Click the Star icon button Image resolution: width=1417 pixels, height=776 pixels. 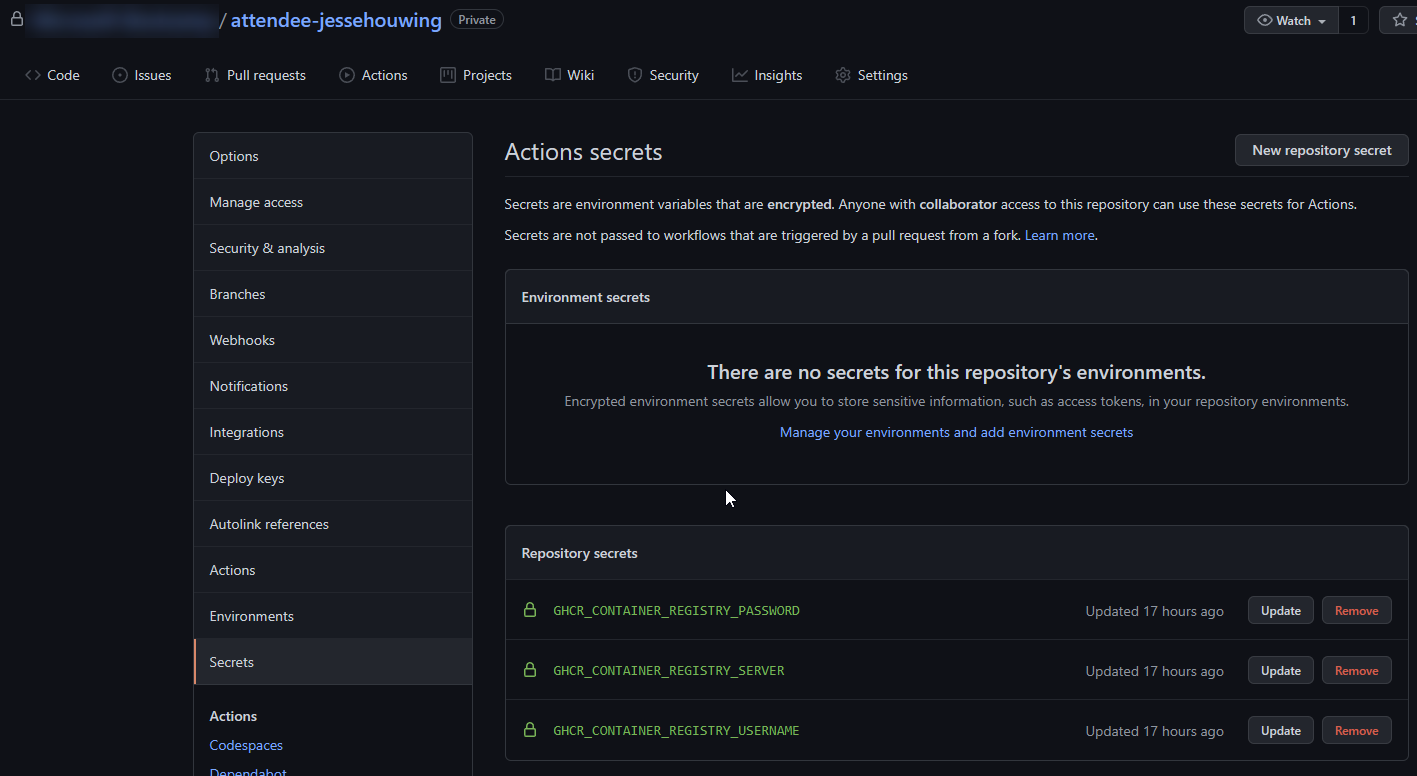[x=1399, y=20]
